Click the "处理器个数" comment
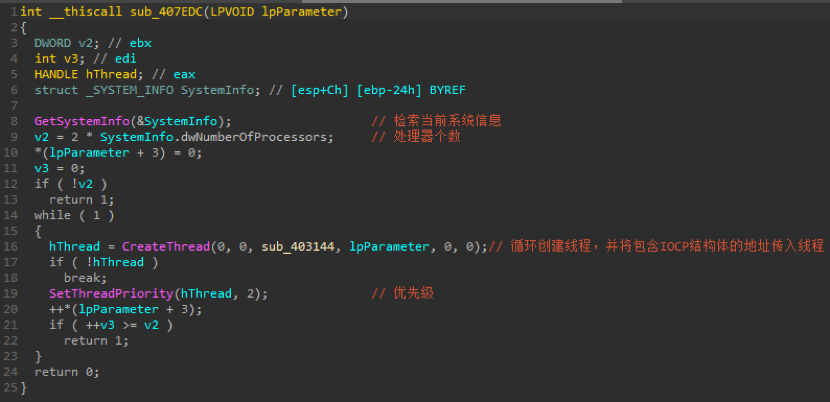Image resolution: width=830 pixels, height=402 pixels. tap(424, 137)
